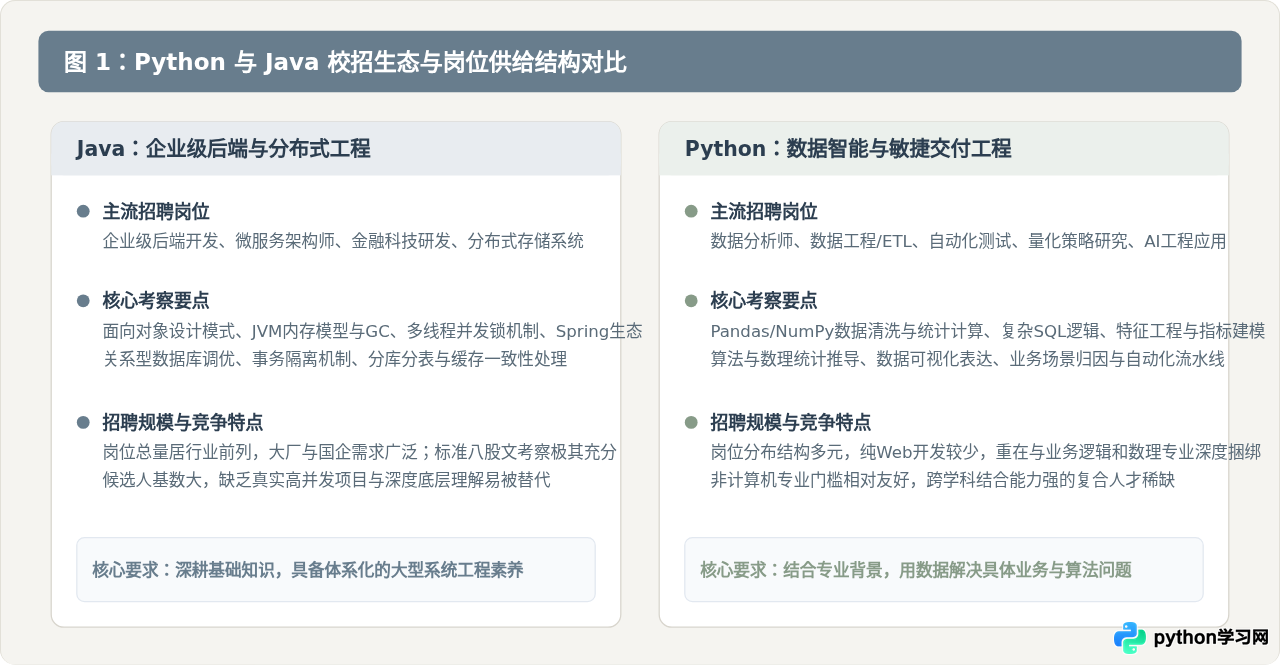Screen dimensions: 1280x666
Task: Click the header 'Java：企业级后端与分布式工程'
Action: (x=223, y=149)
